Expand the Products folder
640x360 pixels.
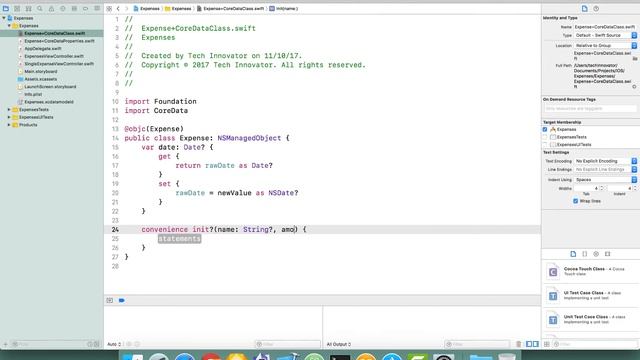(9, 125)
